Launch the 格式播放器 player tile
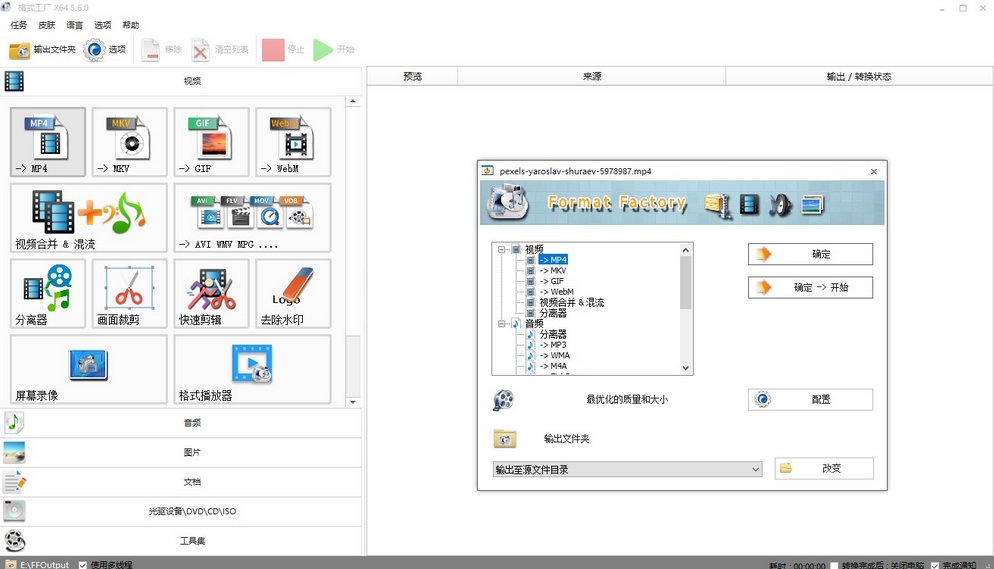Viewport: 994px width, 569px height. pos(252,369)
